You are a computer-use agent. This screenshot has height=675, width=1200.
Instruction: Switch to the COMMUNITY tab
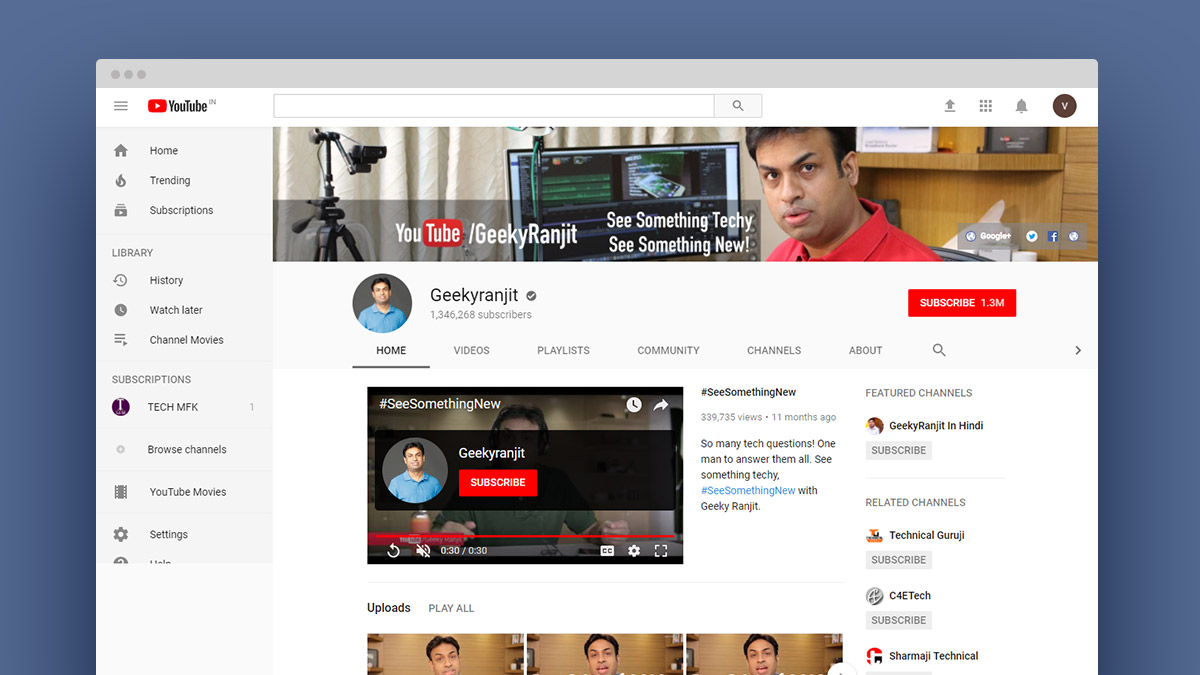point(668,350)
